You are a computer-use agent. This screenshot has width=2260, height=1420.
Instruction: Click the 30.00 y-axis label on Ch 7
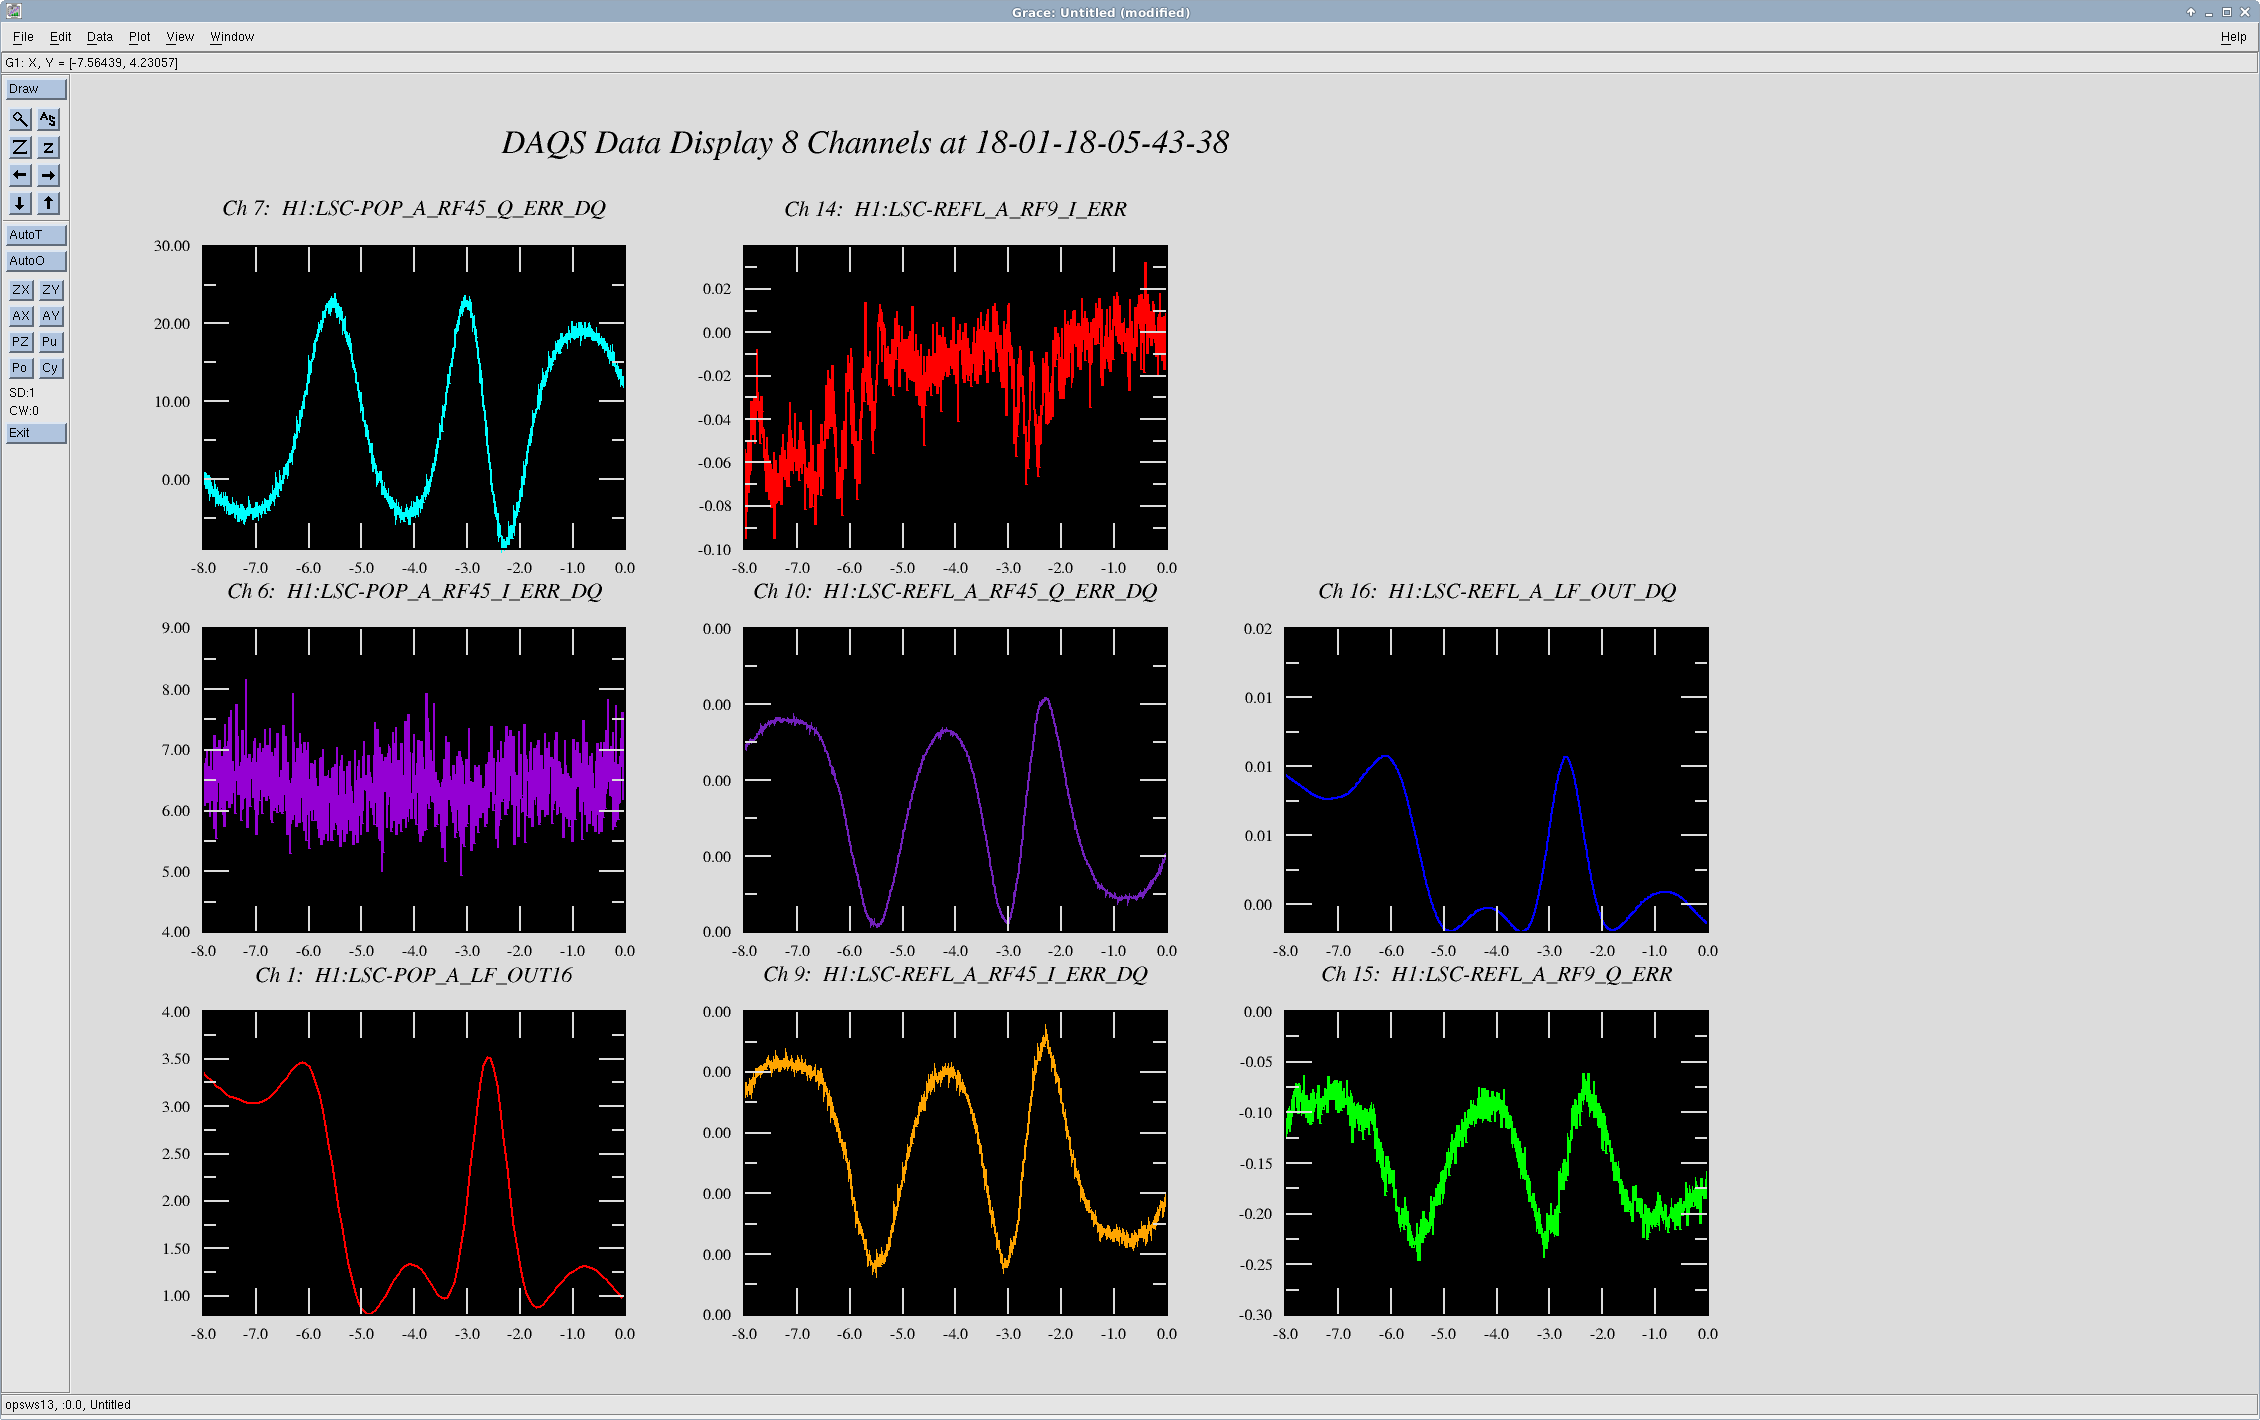click(x=172, y=246)
